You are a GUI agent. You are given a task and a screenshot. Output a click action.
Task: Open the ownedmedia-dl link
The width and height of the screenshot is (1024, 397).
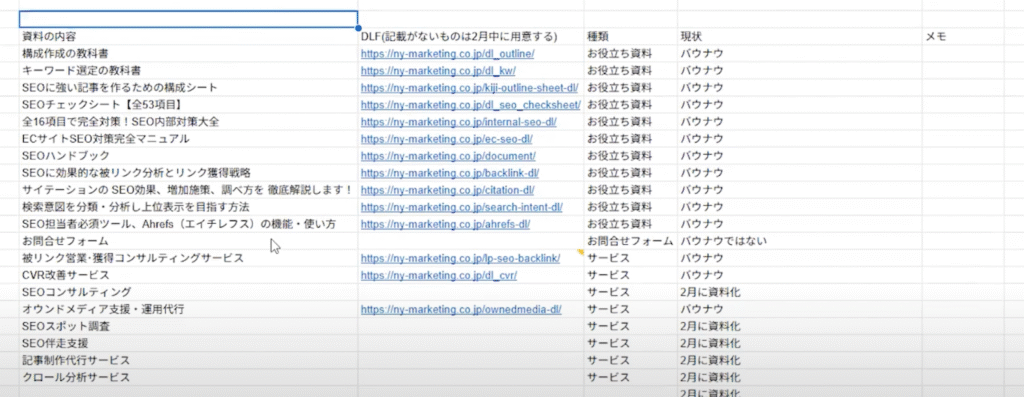tap(460, 309)
